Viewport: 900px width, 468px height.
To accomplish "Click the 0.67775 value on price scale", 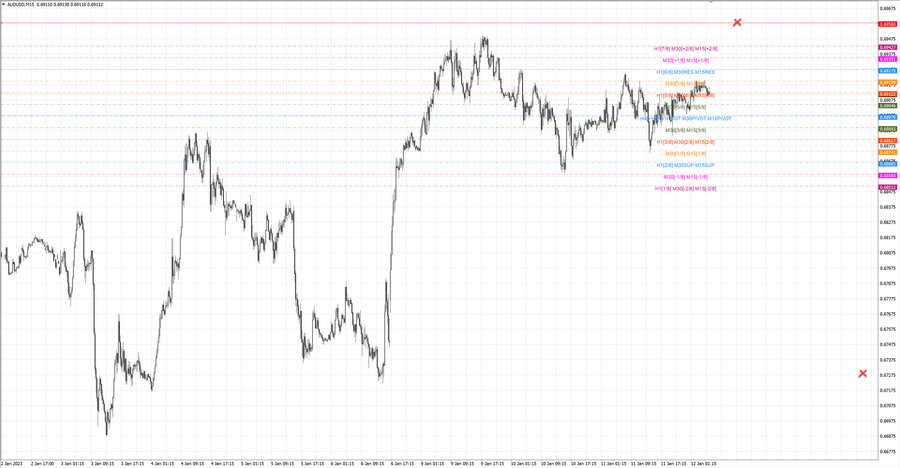I will pos(888,299).
